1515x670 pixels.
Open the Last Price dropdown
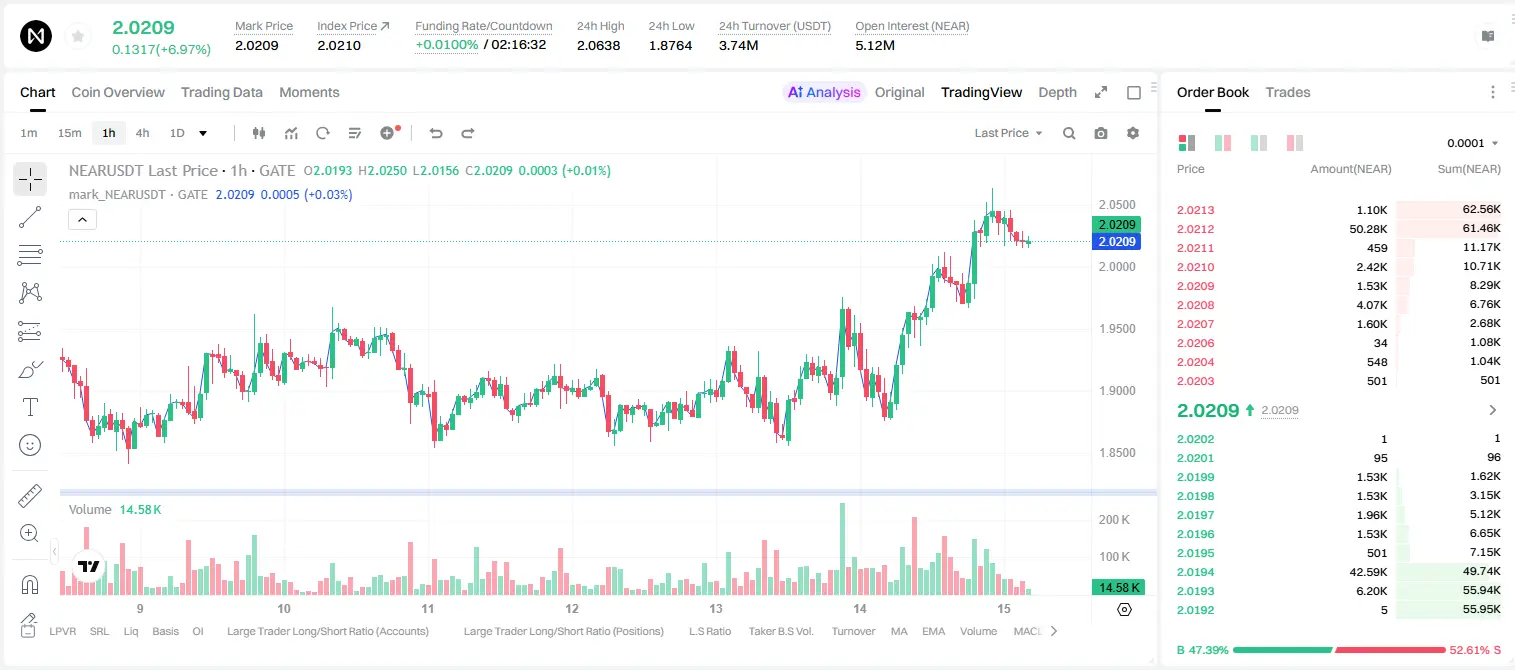[1008, 133]
